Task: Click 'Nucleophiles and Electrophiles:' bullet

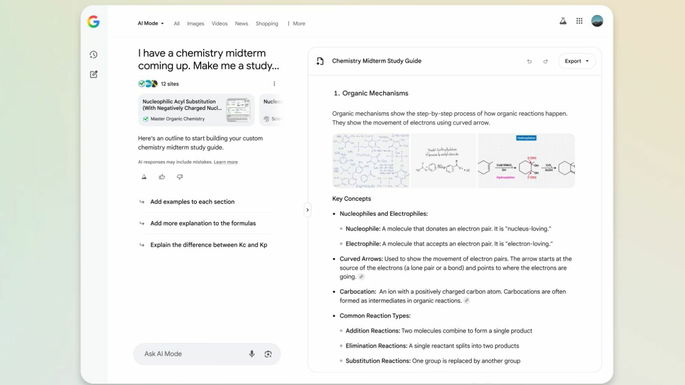Action: click(384, 214)
